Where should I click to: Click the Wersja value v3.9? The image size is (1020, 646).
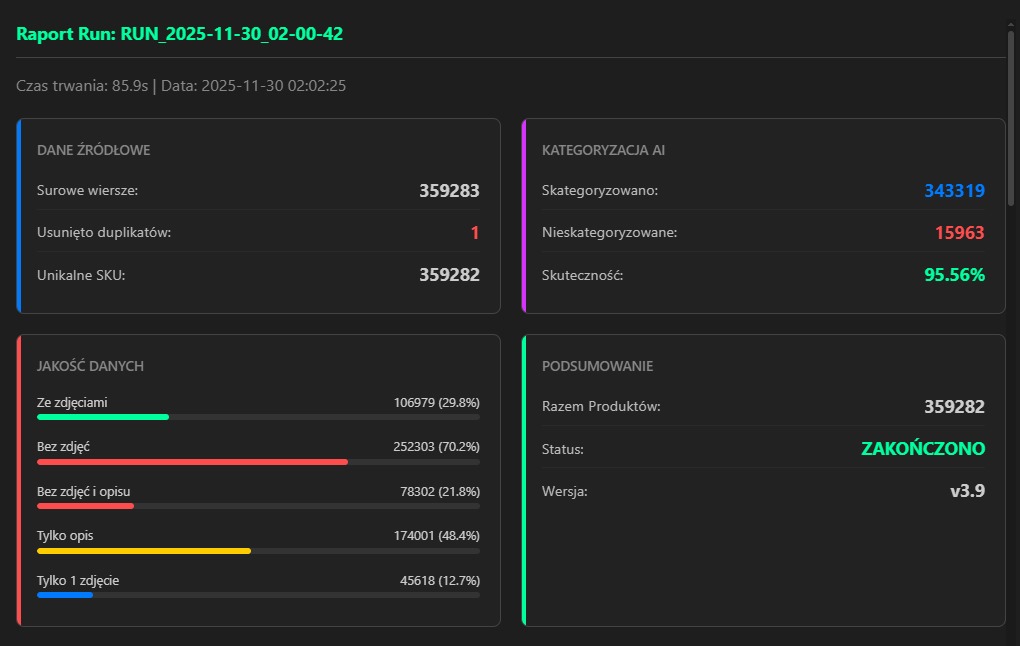[x=966, y=491]
